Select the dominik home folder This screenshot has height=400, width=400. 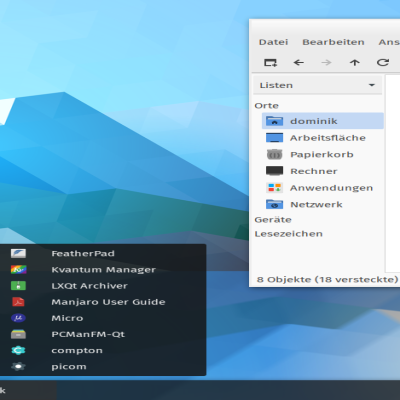coord(323,121)
